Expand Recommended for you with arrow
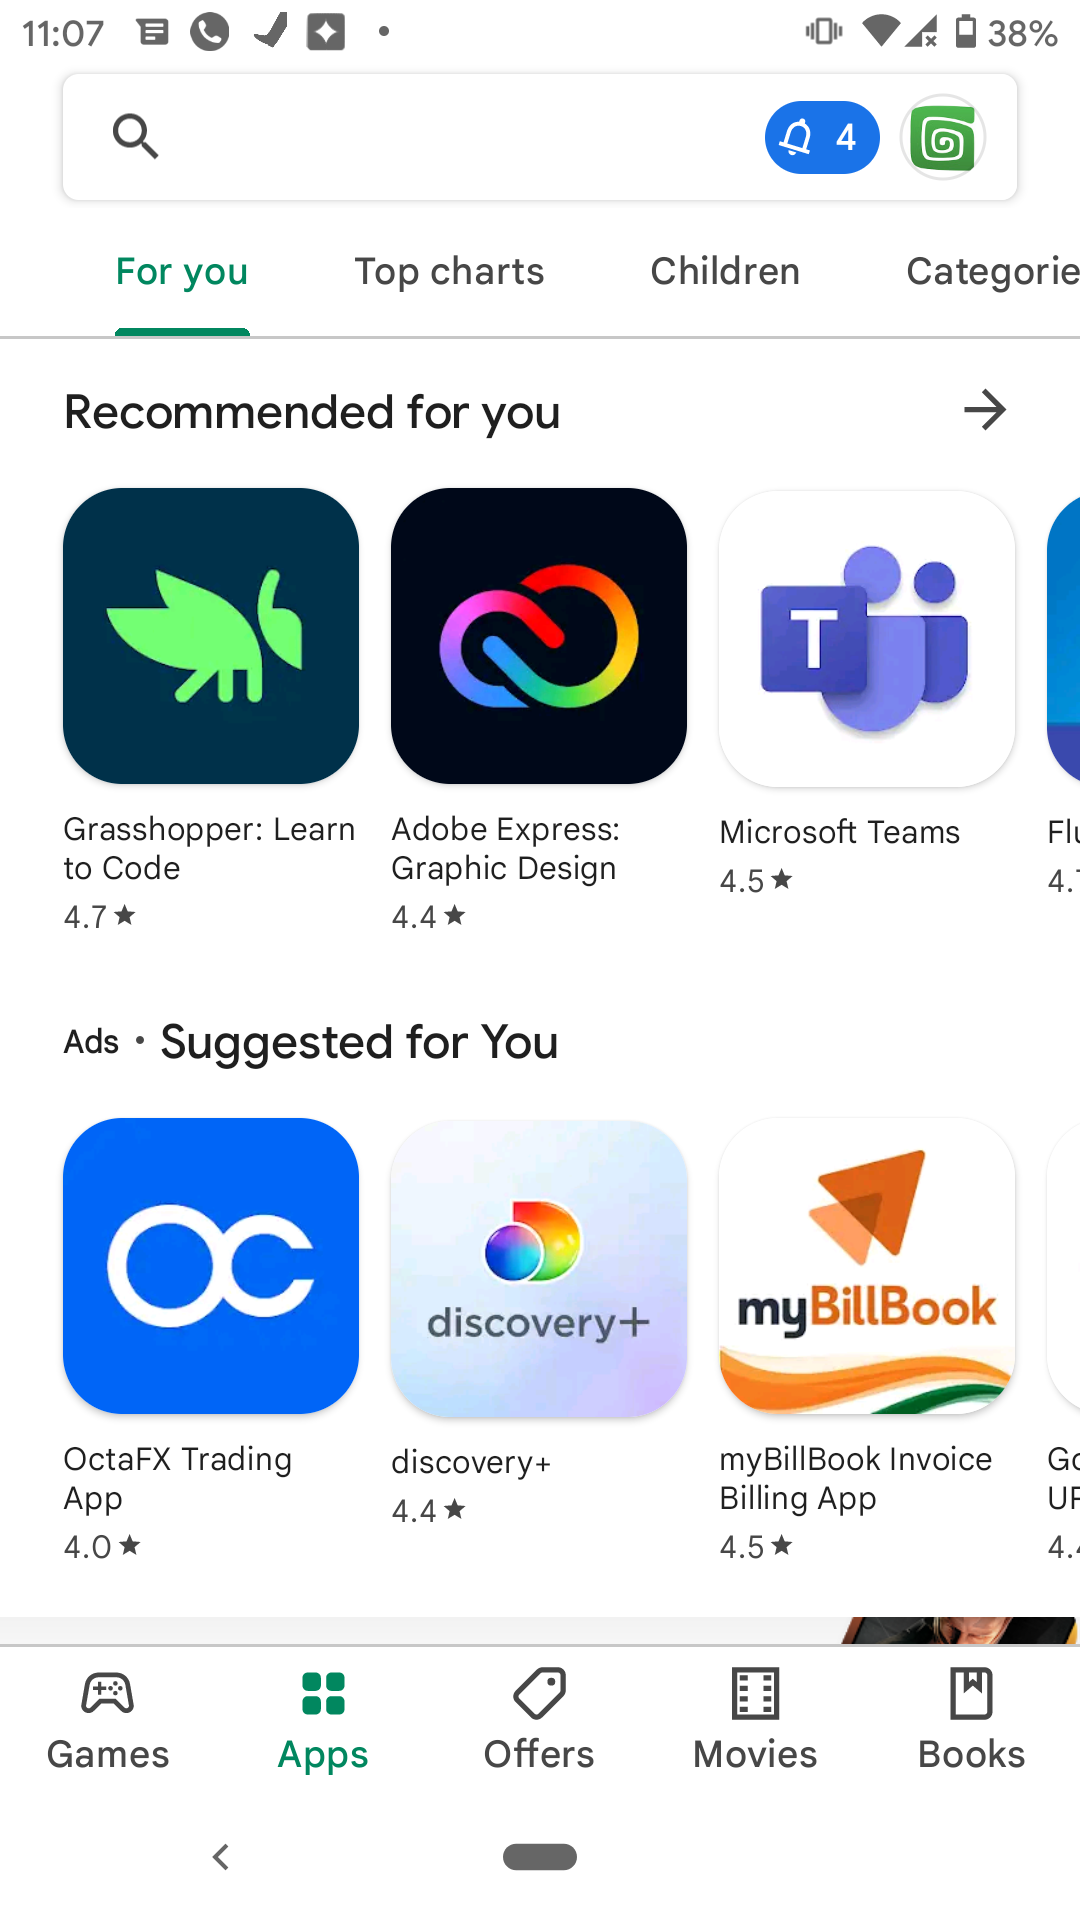 tap(985, 410)
